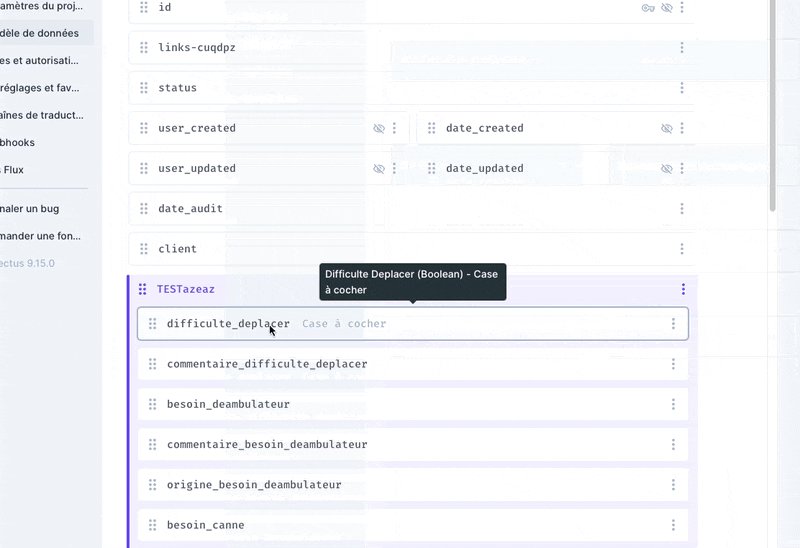
Task: Click the primary key icon on id row
Action: pos(648,8)
